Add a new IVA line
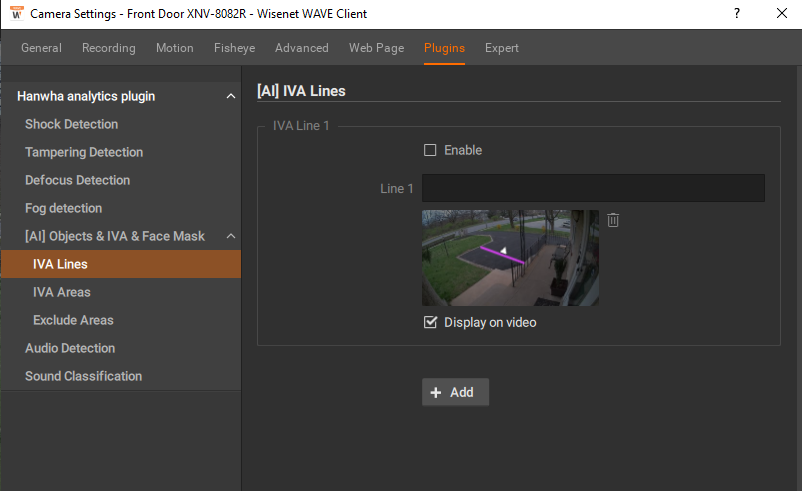The image size is (802, 491). point(455,392)
